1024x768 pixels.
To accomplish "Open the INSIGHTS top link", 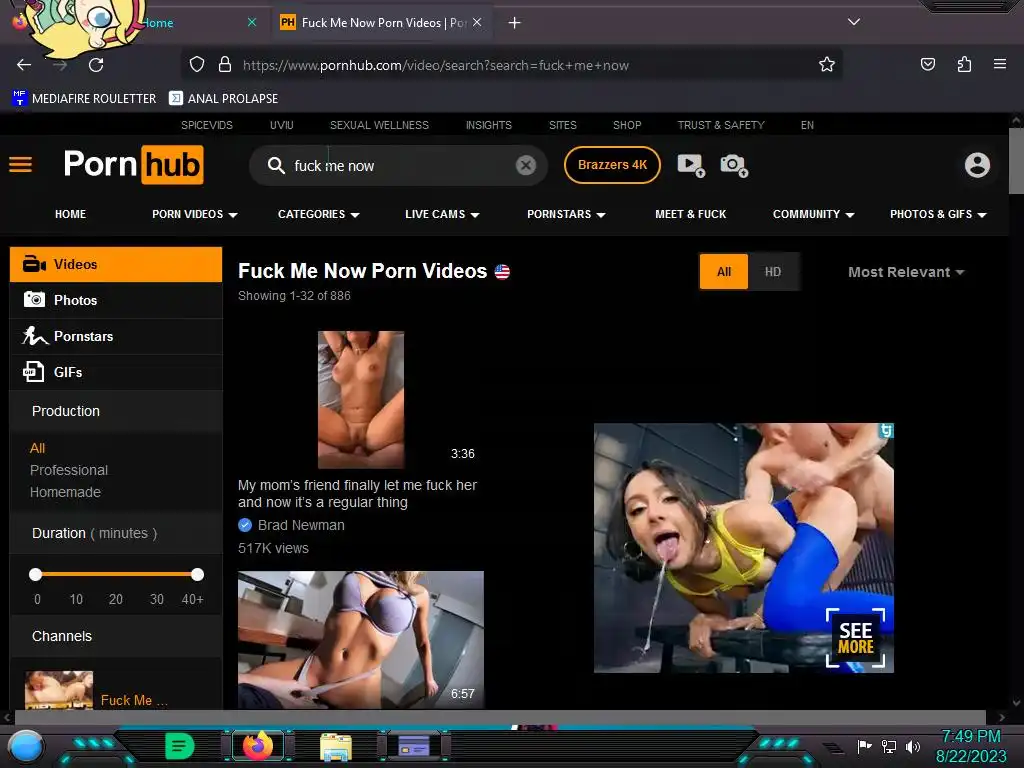I will pyautogui.click(x=488, y=125).
